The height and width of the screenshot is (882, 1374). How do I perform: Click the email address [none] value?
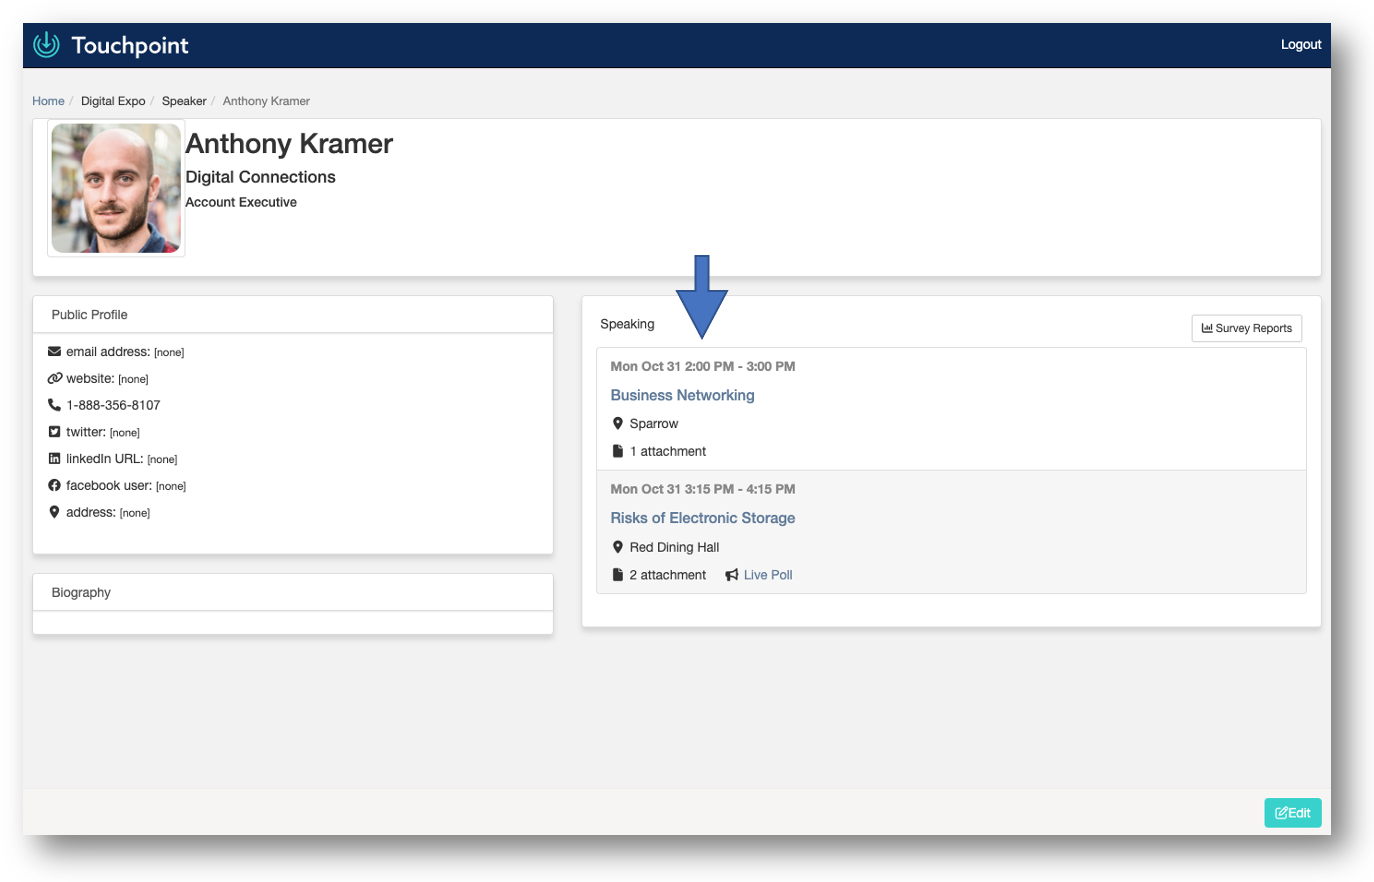point(169,353)
